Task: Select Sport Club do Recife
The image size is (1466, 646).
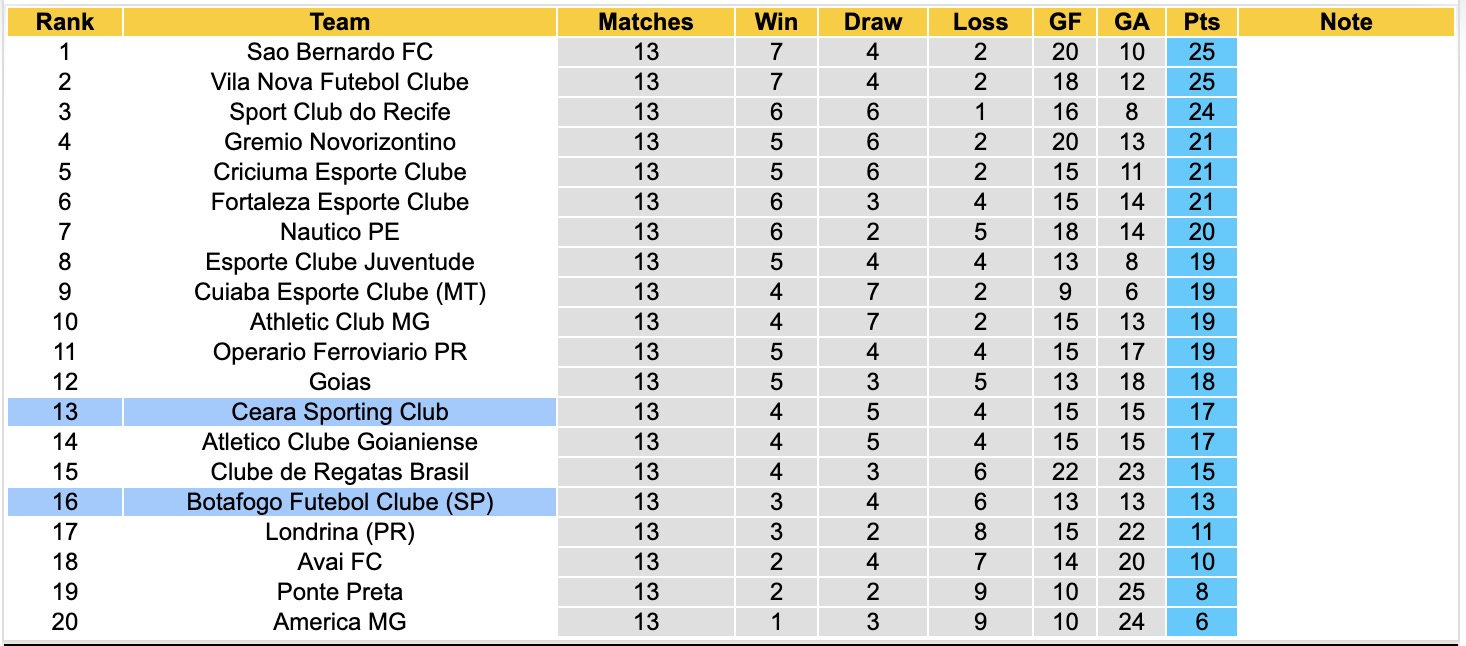Action: click(x=340, y=112)
